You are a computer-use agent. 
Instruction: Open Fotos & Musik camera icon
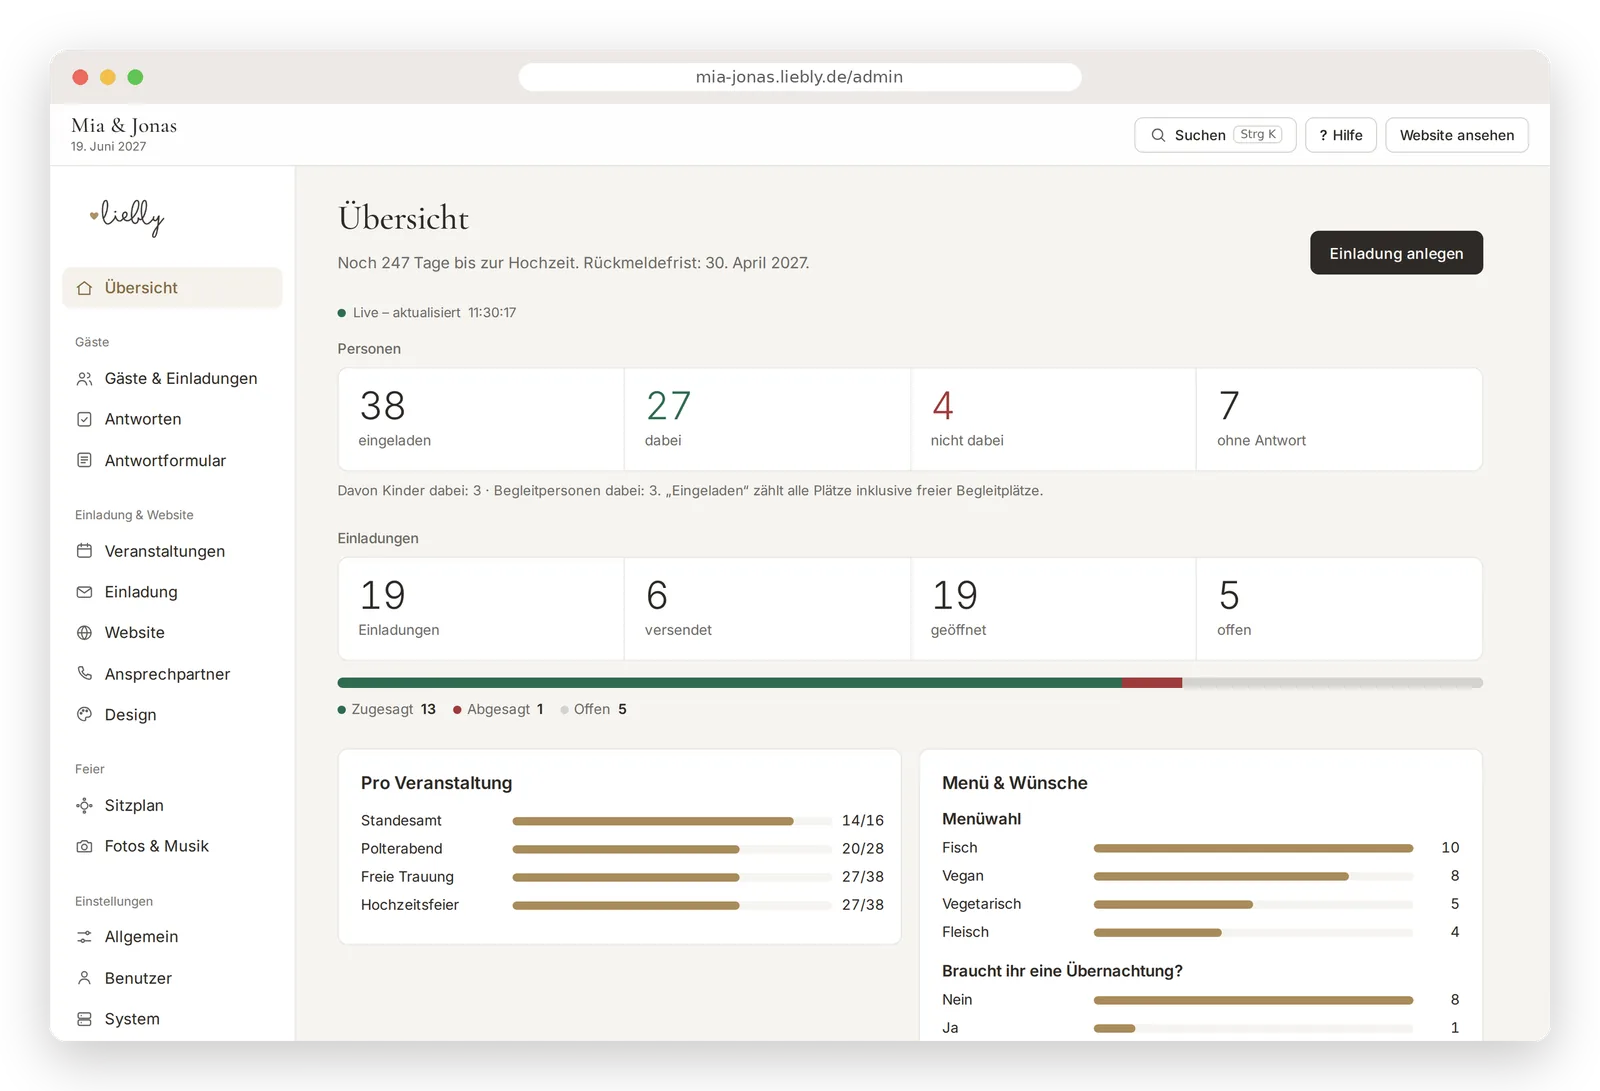(85, 847)
